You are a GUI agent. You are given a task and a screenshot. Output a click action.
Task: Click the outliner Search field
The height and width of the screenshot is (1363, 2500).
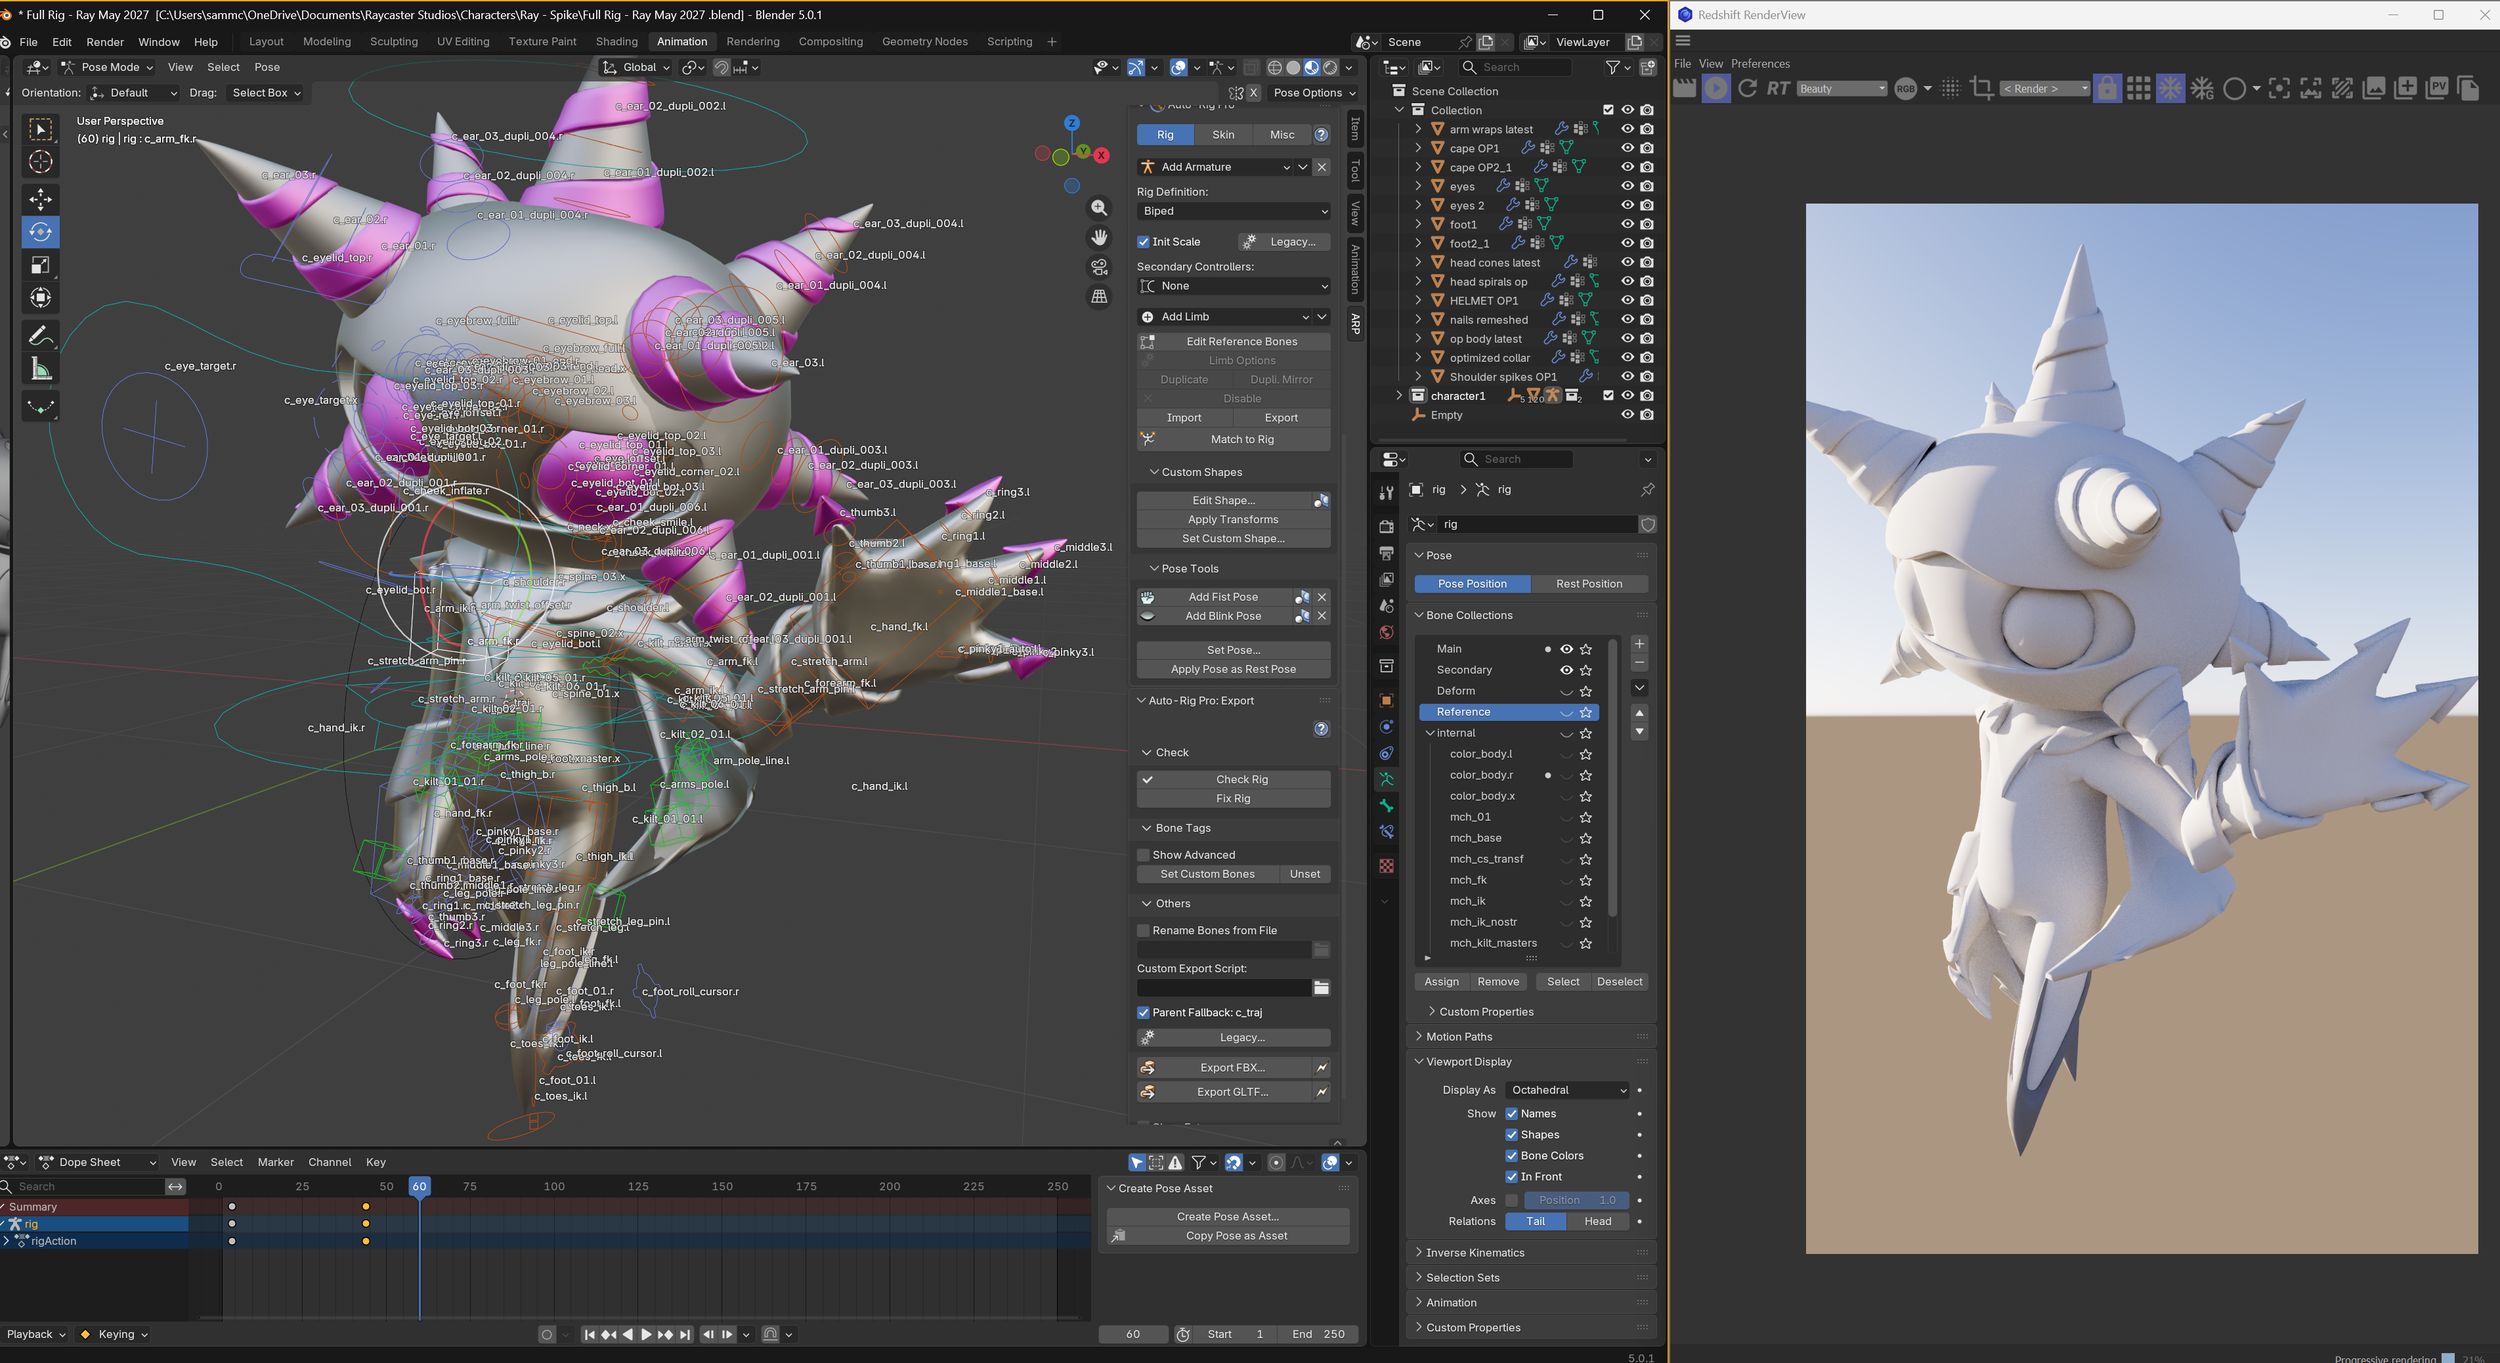tap(1514, 68)
